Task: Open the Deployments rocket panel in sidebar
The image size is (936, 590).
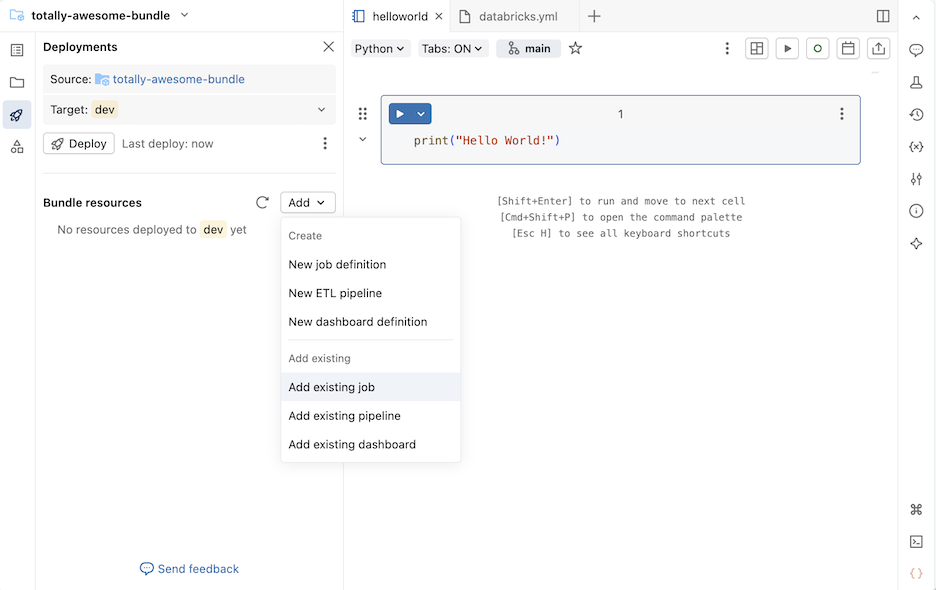Action: (16, 115)
